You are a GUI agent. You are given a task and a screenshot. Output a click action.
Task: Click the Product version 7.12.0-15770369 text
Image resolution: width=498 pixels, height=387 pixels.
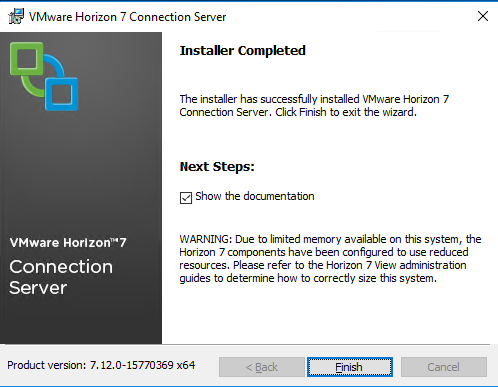pyautogui.click(x=101, y=365)
